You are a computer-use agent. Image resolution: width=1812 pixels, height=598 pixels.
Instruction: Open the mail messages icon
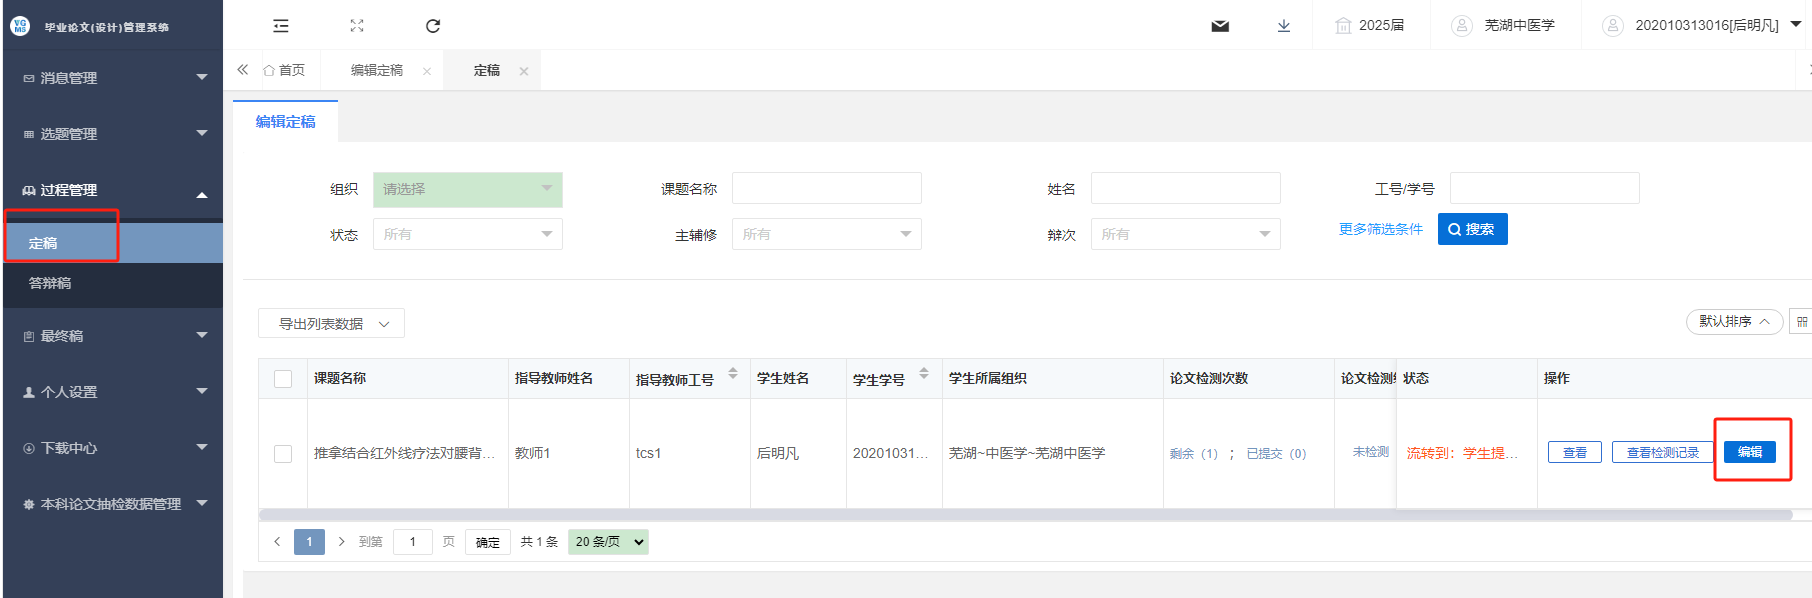(x=1220, y=26)
